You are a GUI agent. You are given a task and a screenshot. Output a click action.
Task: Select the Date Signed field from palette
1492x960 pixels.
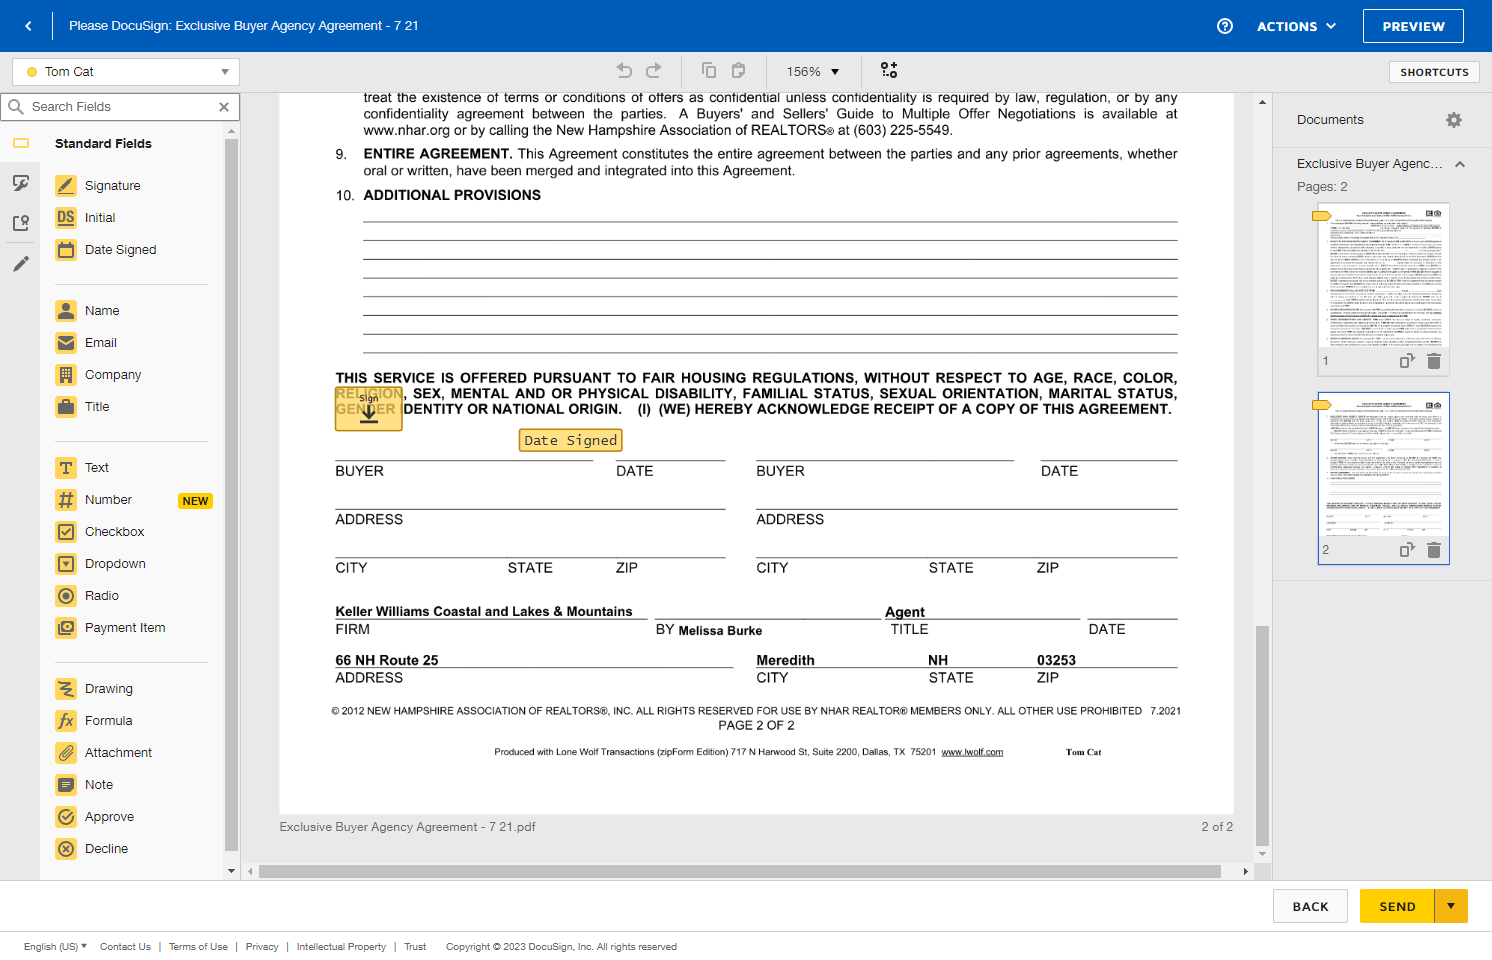(106, 250)
